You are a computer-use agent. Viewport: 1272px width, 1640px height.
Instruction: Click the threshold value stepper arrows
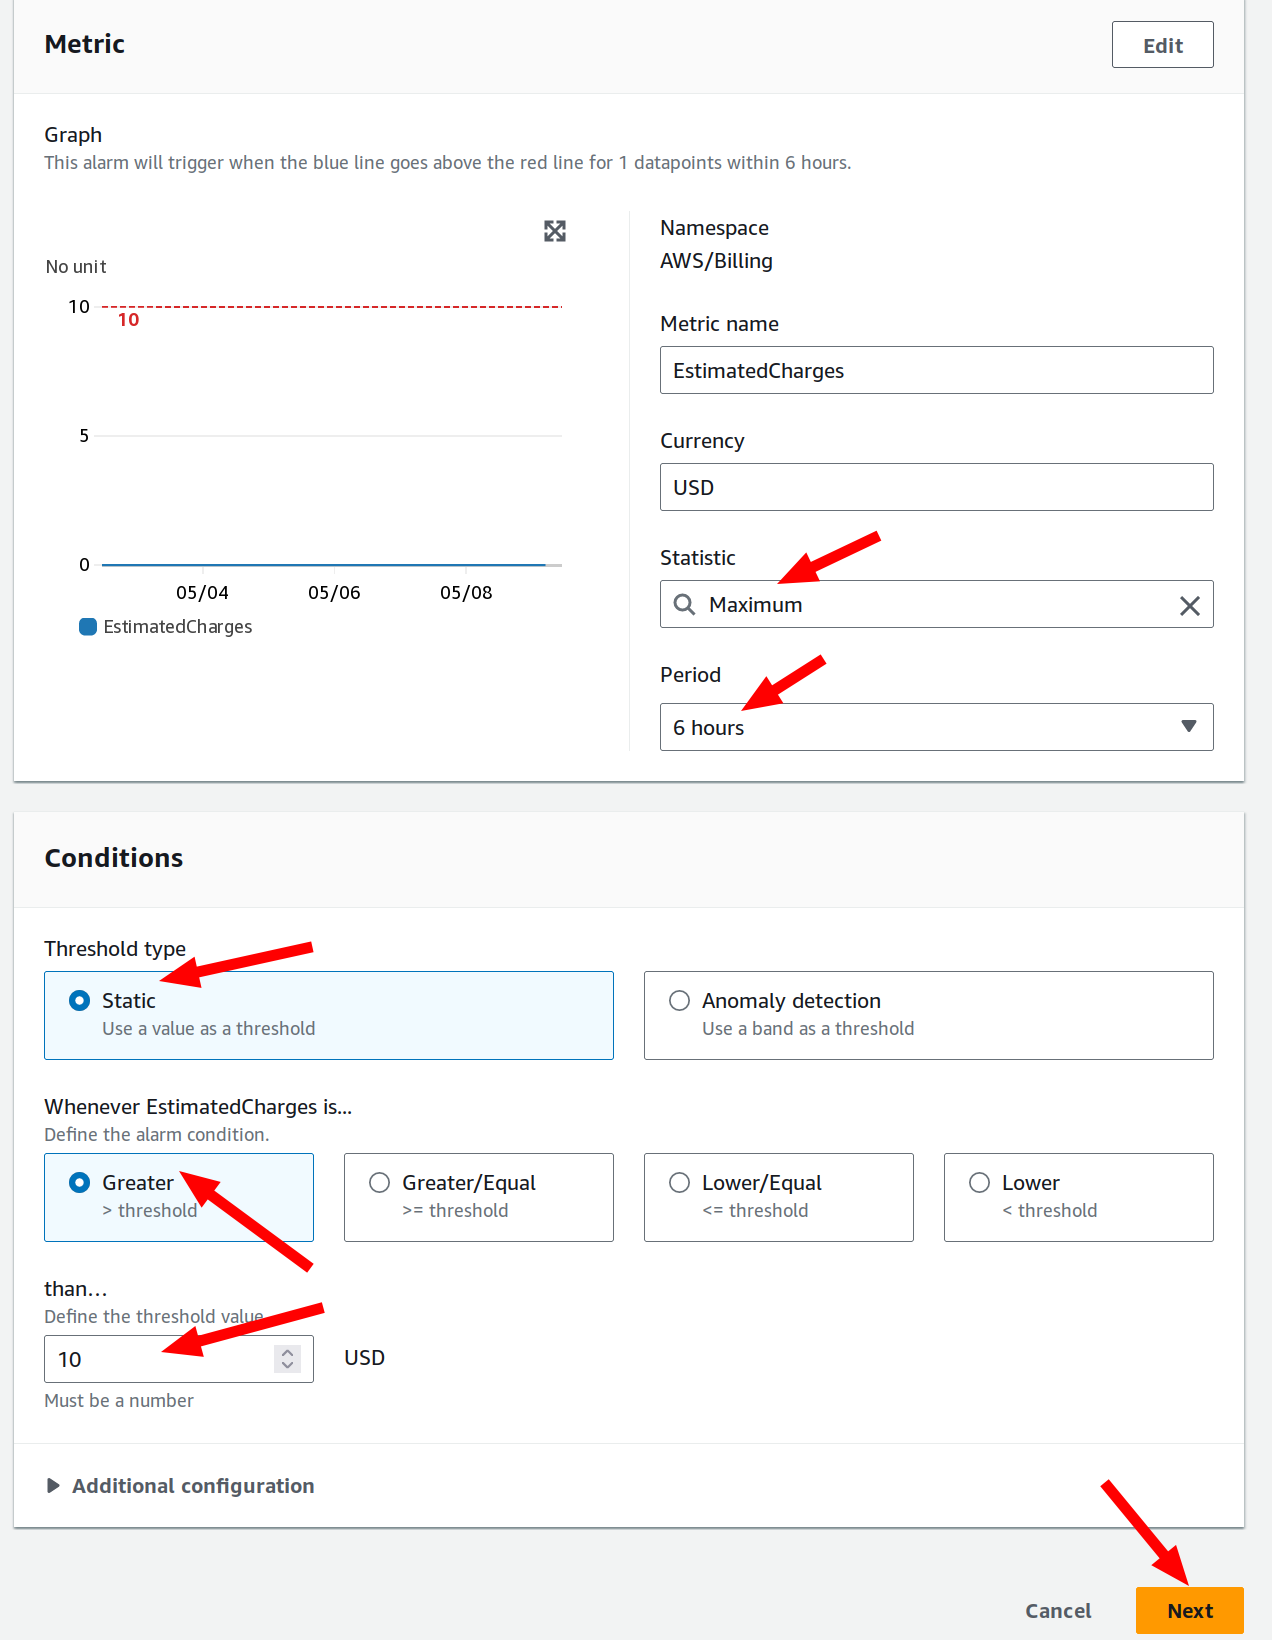pyautogui.click(x=287, y=1358)
